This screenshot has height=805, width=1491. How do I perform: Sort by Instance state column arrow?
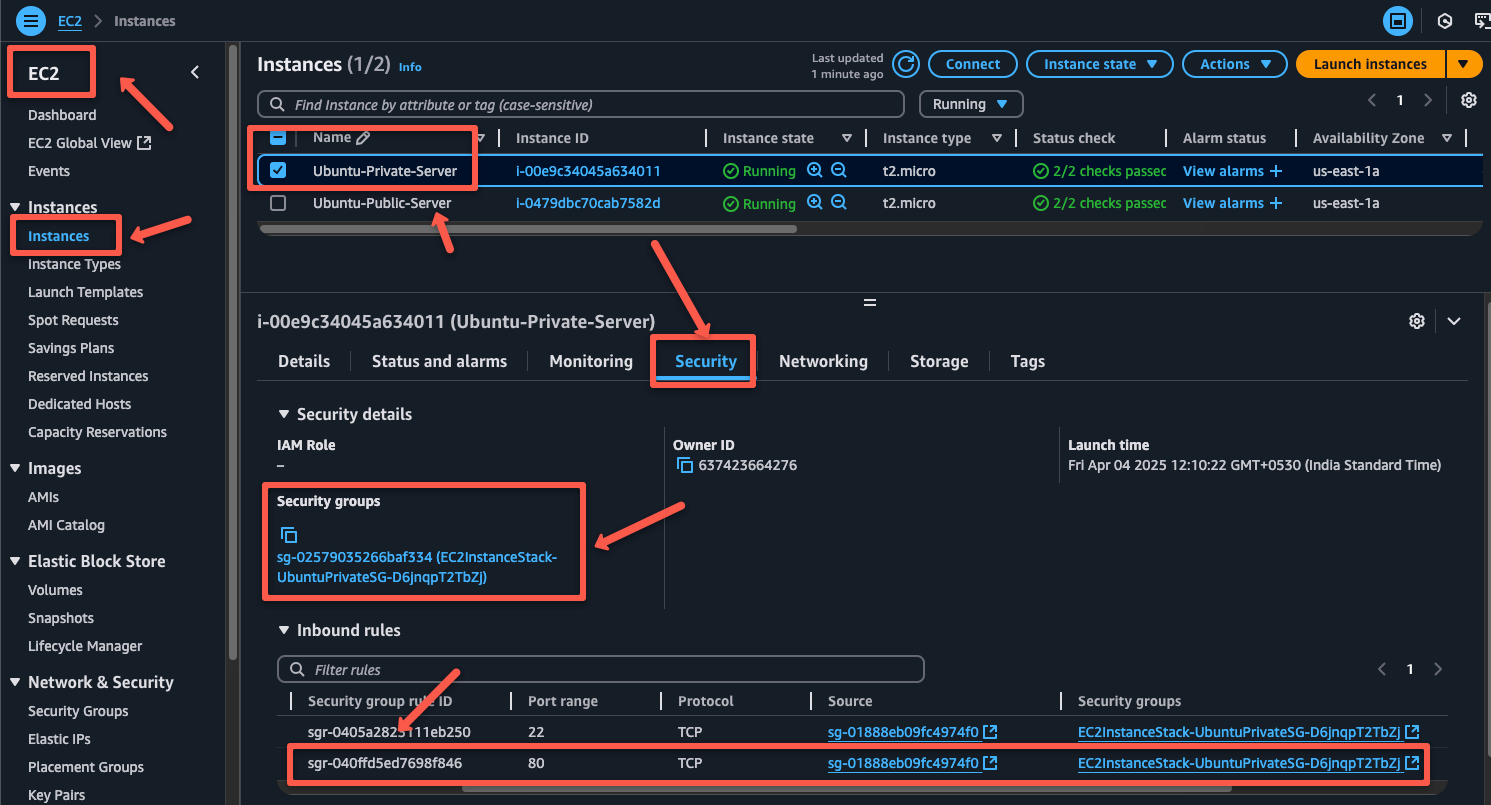847,138
